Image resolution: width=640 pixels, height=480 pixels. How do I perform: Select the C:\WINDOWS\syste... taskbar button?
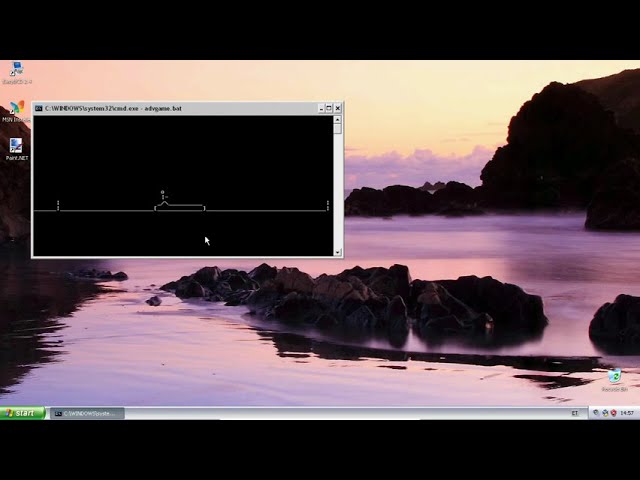(87, 413)
